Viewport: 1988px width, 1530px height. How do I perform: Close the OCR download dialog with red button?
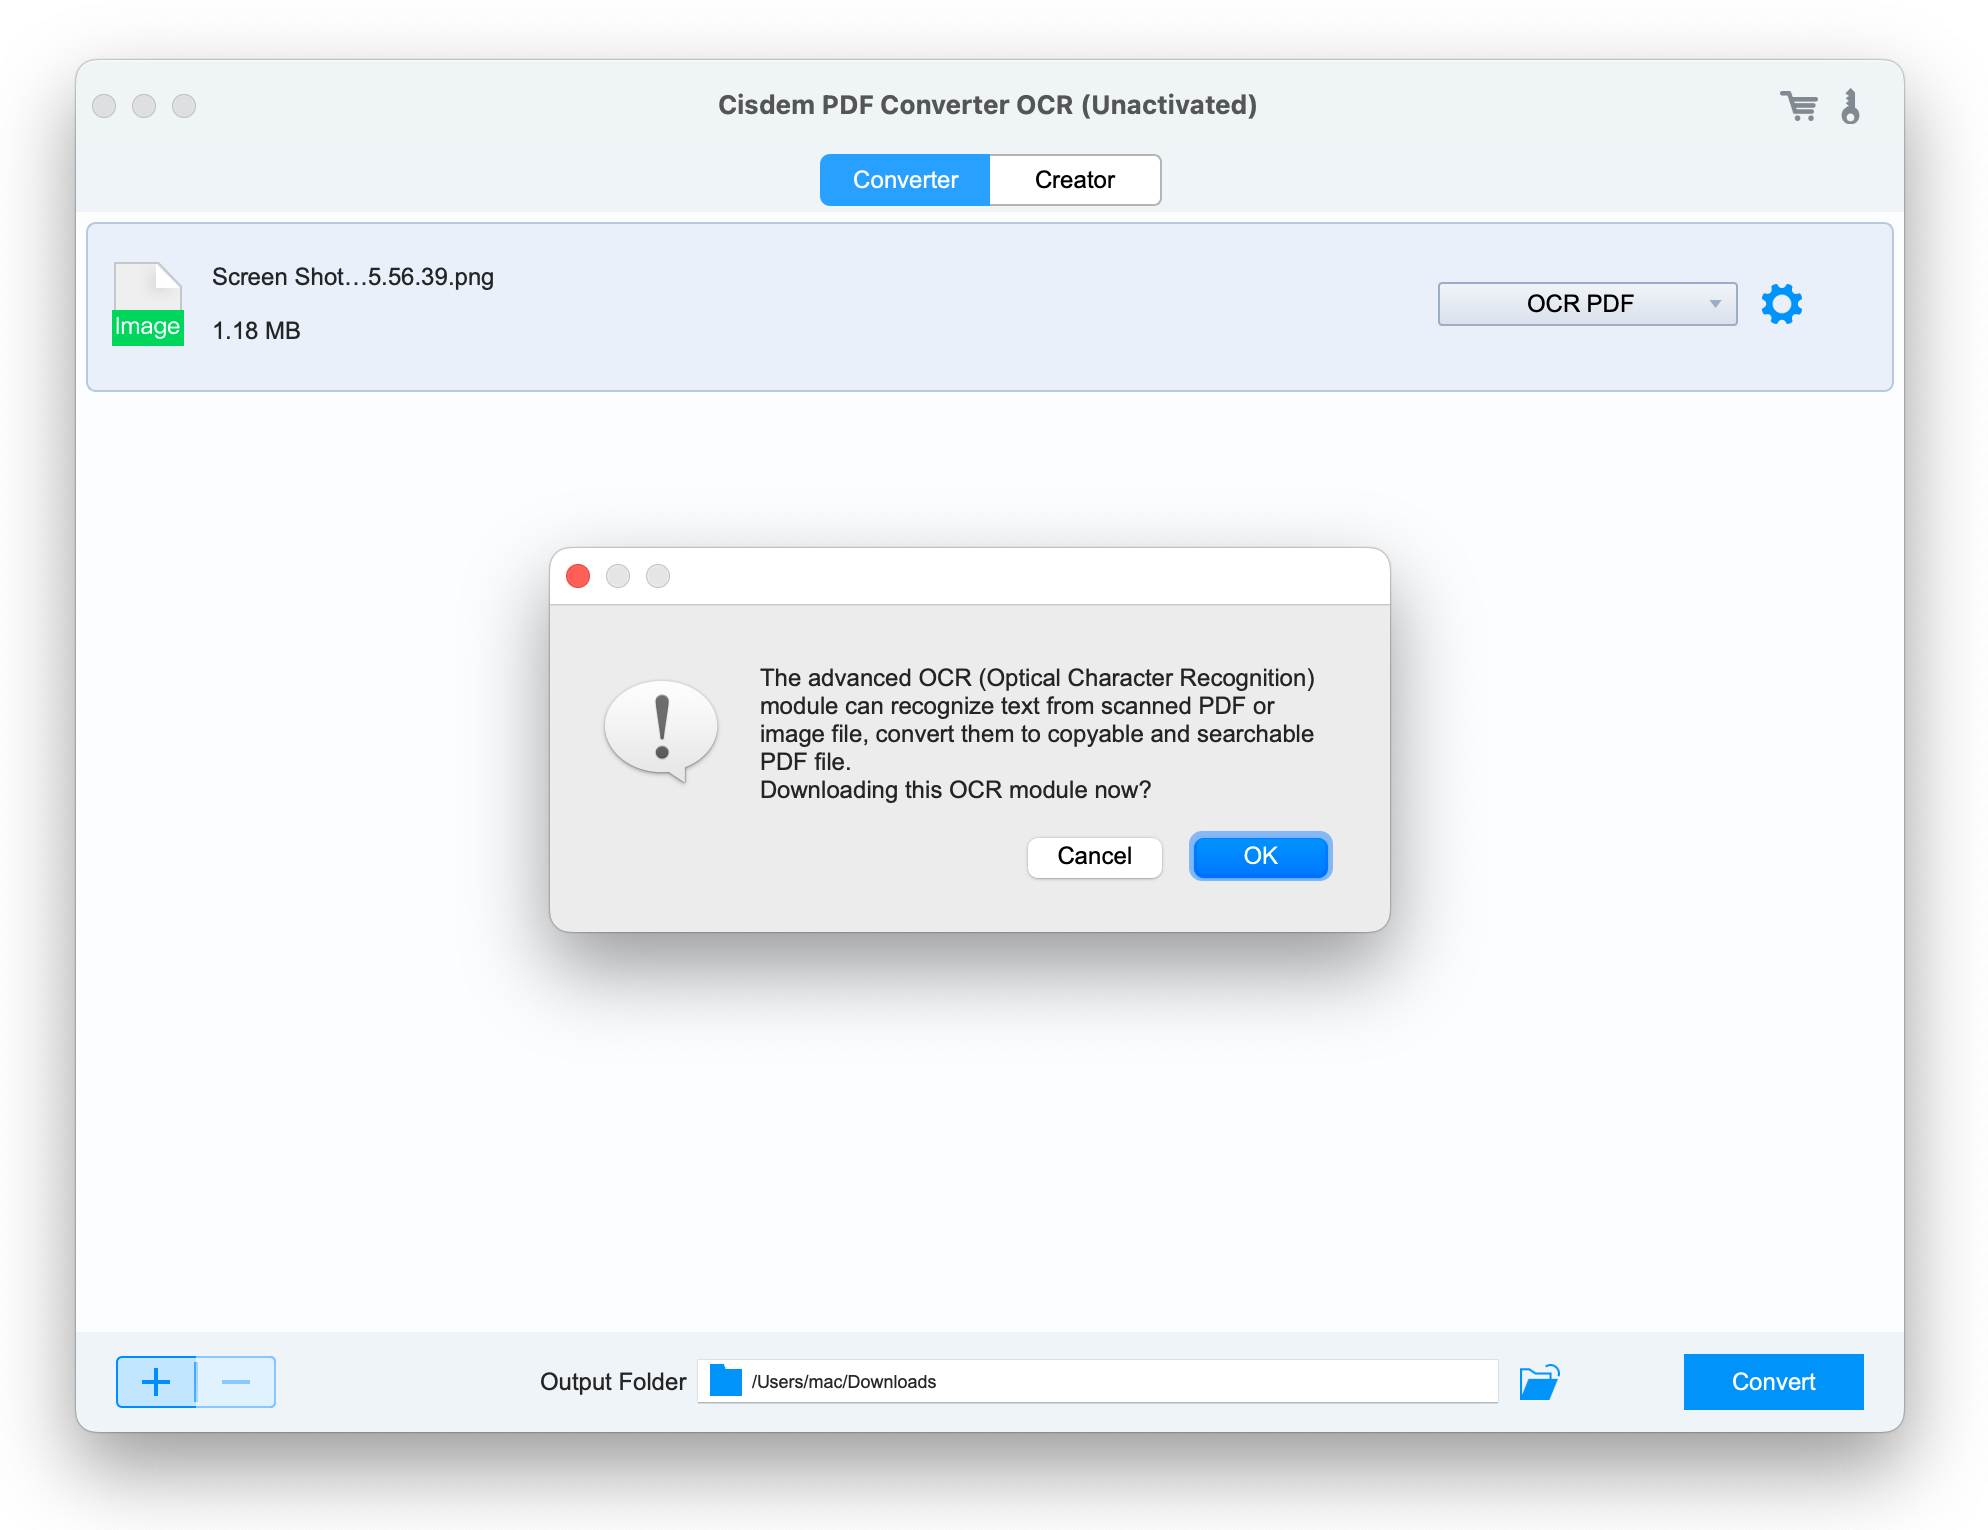point(578,576)
